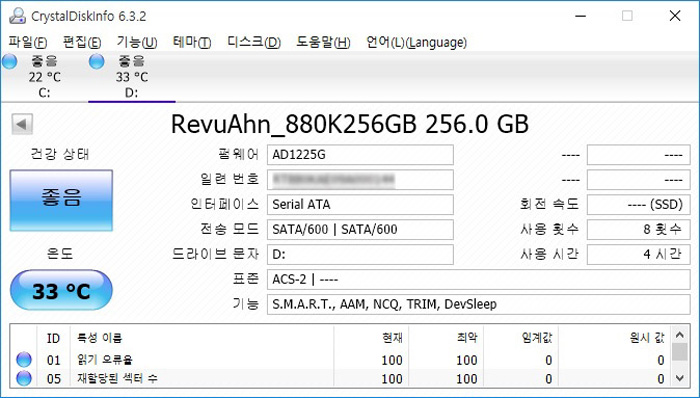Open the 편집(E) menu
The height and width of the screenshot is (398, 700).
82,43
